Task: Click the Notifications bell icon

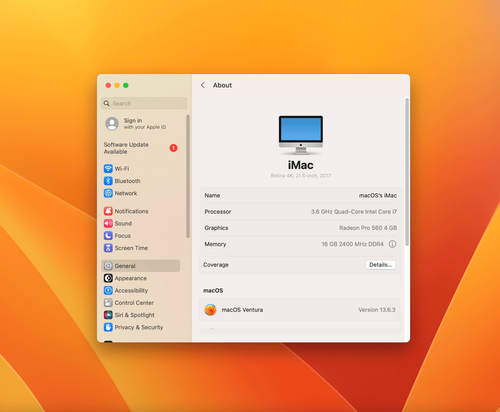Action: pos(108,211)
